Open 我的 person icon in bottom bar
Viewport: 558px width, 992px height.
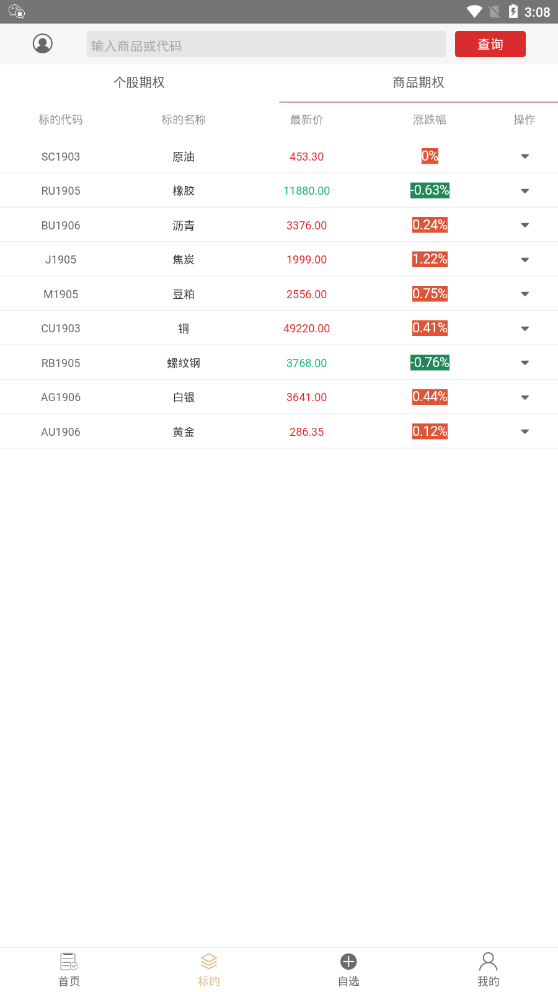pyautogui.click(x=488, y=962)
